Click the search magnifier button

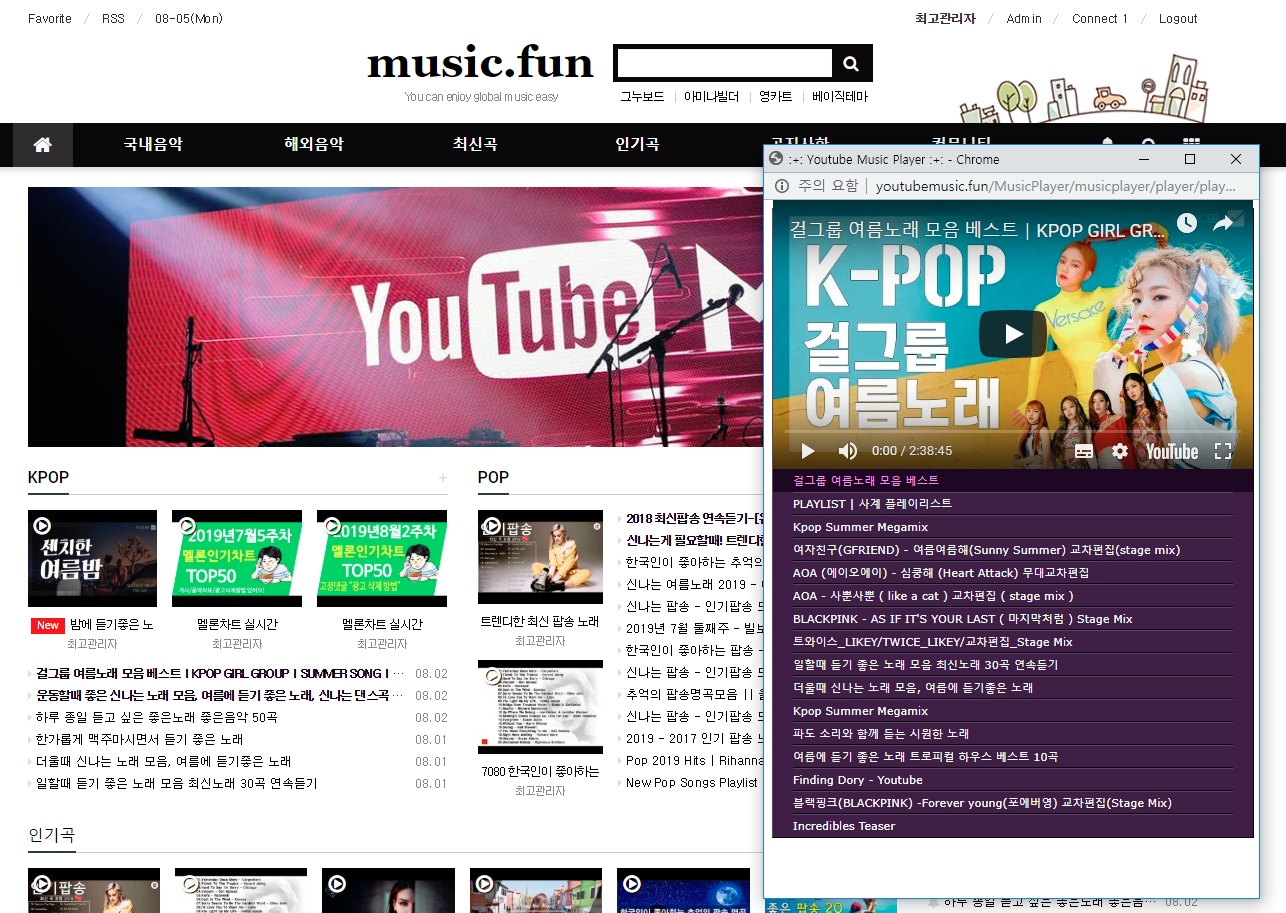(851, 64)
